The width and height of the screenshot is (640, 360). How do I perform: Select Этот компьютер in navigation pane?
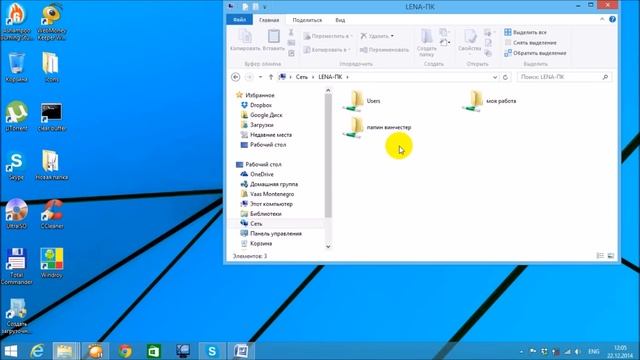[267, 204]
